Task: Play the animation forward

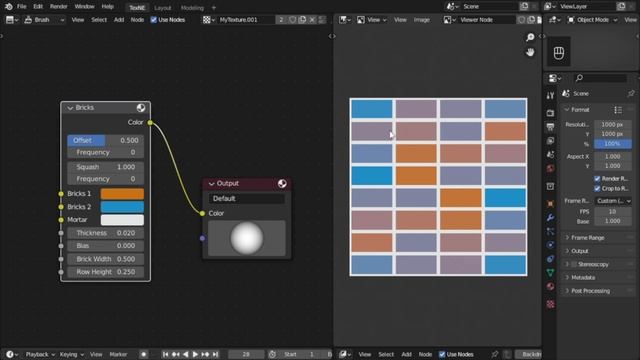Action: (x=195, y=354)
